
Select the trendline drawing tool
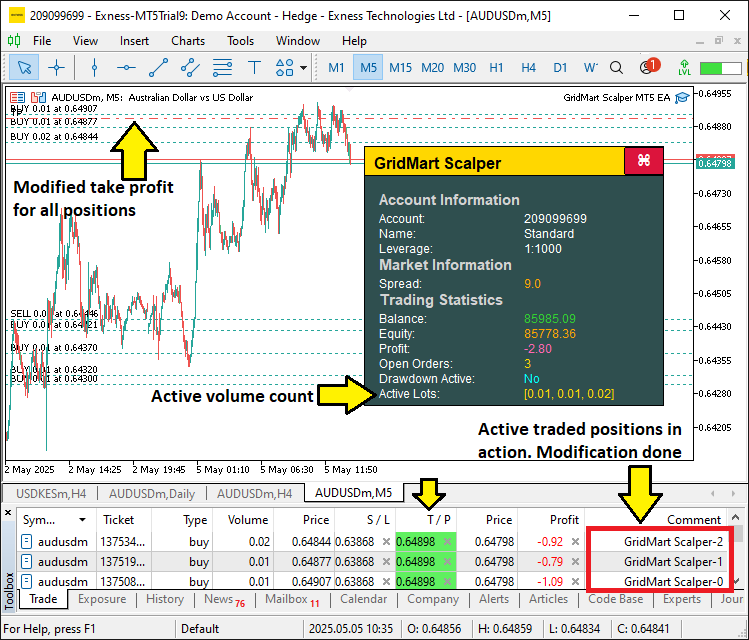pos(158,68)
